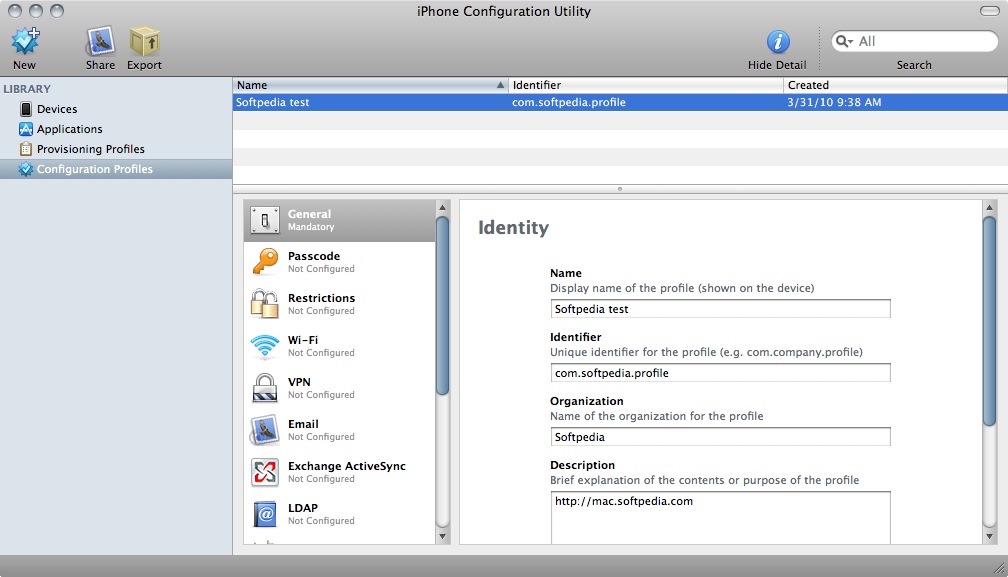Open the Restrictions payload section
Viewport: 1008px width, 577px height.
click(x=339, y=304)
